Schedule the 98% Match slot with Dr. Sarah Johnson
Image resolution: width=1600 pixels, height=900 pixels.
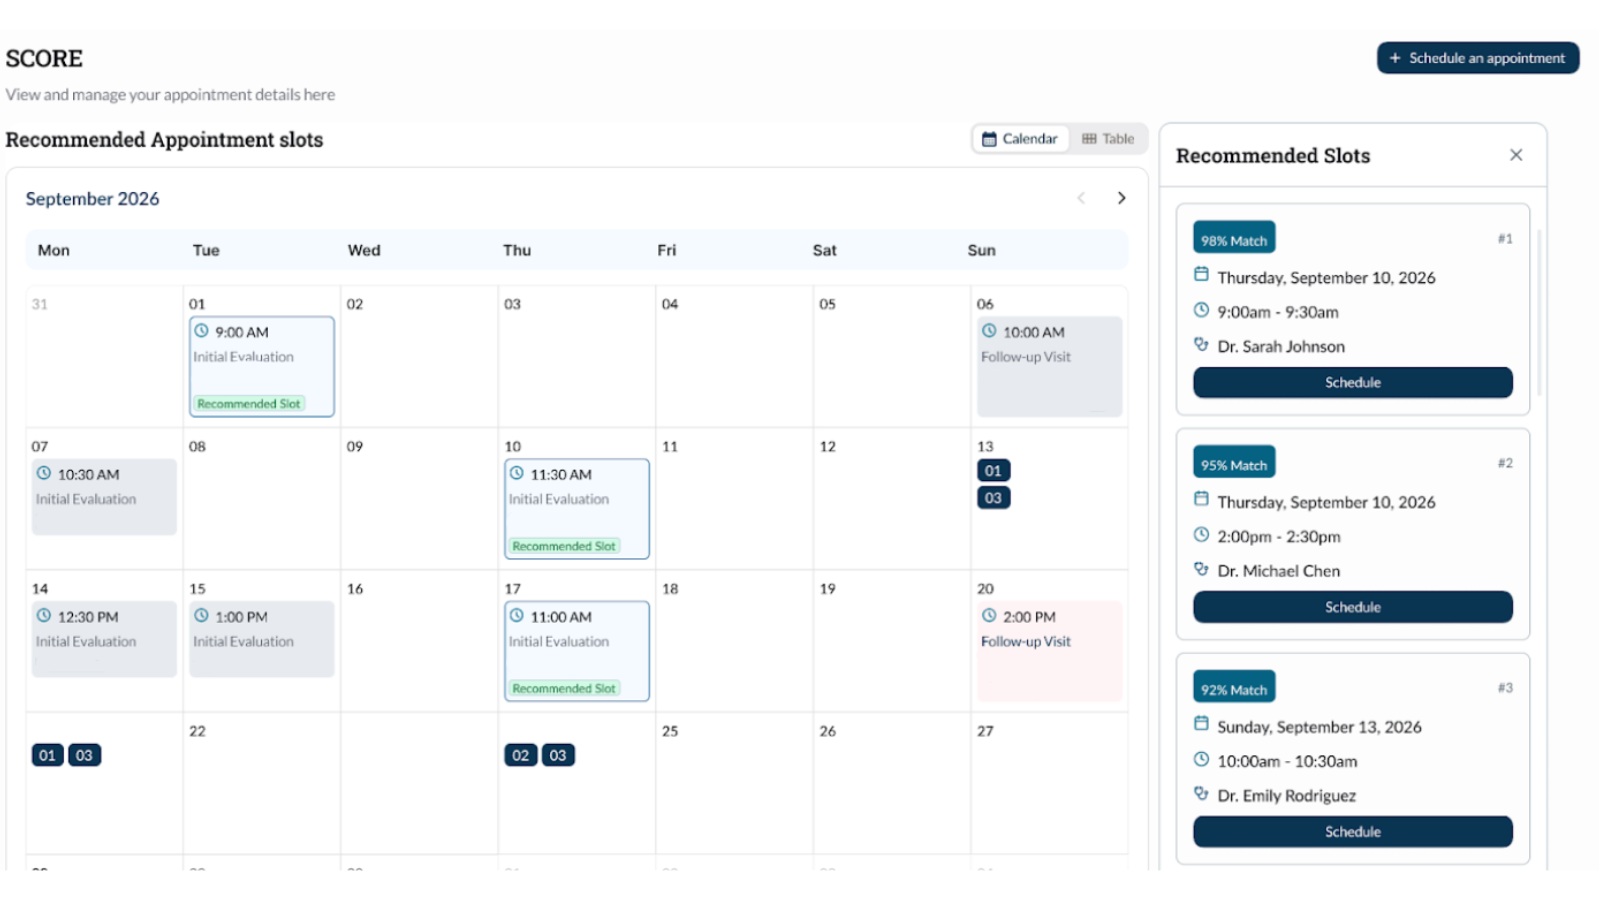(1352, 382)
